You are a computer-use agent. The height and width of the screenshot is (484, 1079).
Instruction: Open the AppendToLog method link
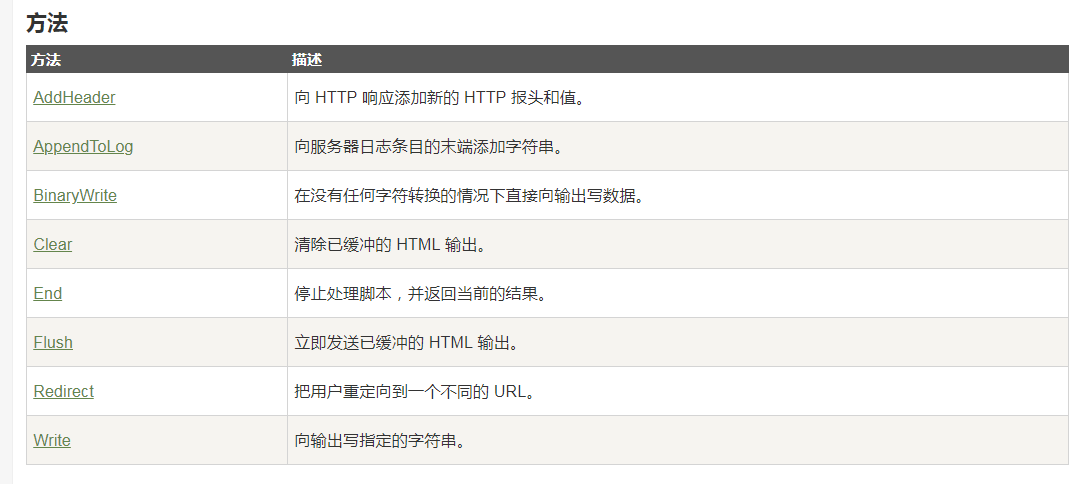tap(83, 147)
